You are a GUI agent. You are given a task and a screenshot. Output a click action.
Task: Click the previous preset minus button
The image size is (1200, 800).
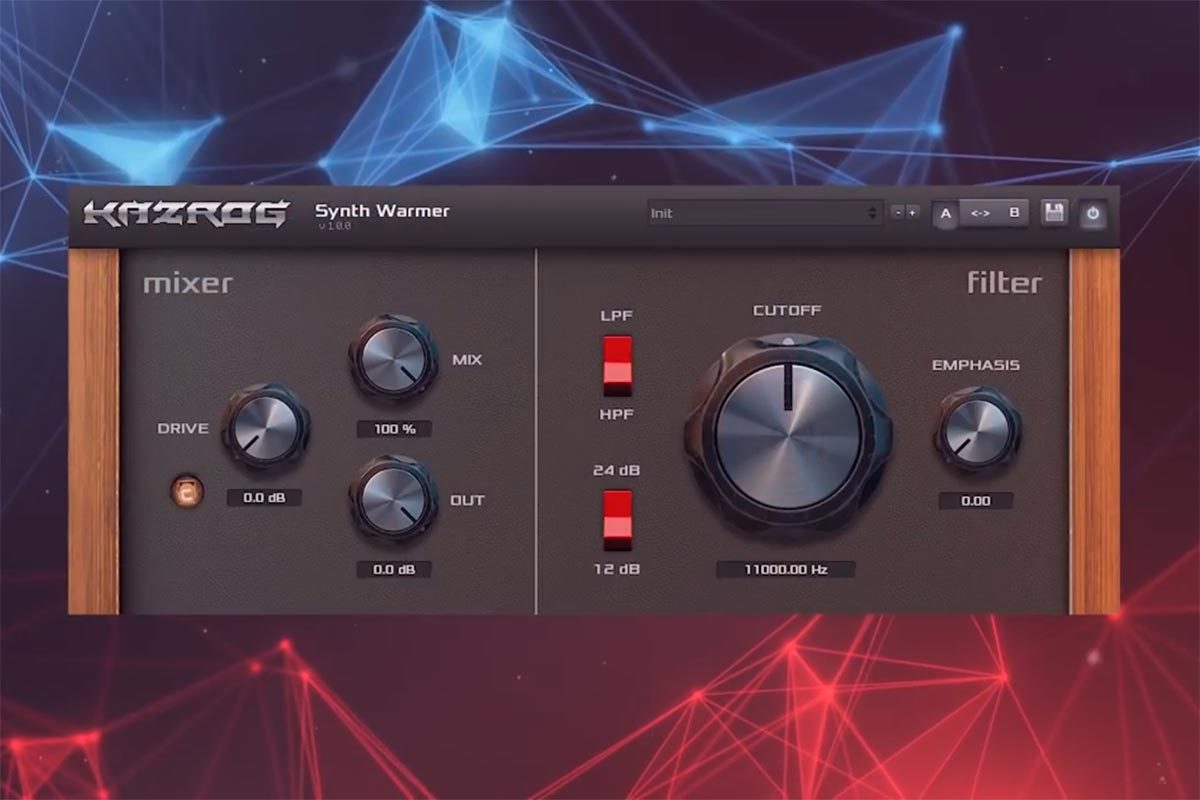pos(897,213)
